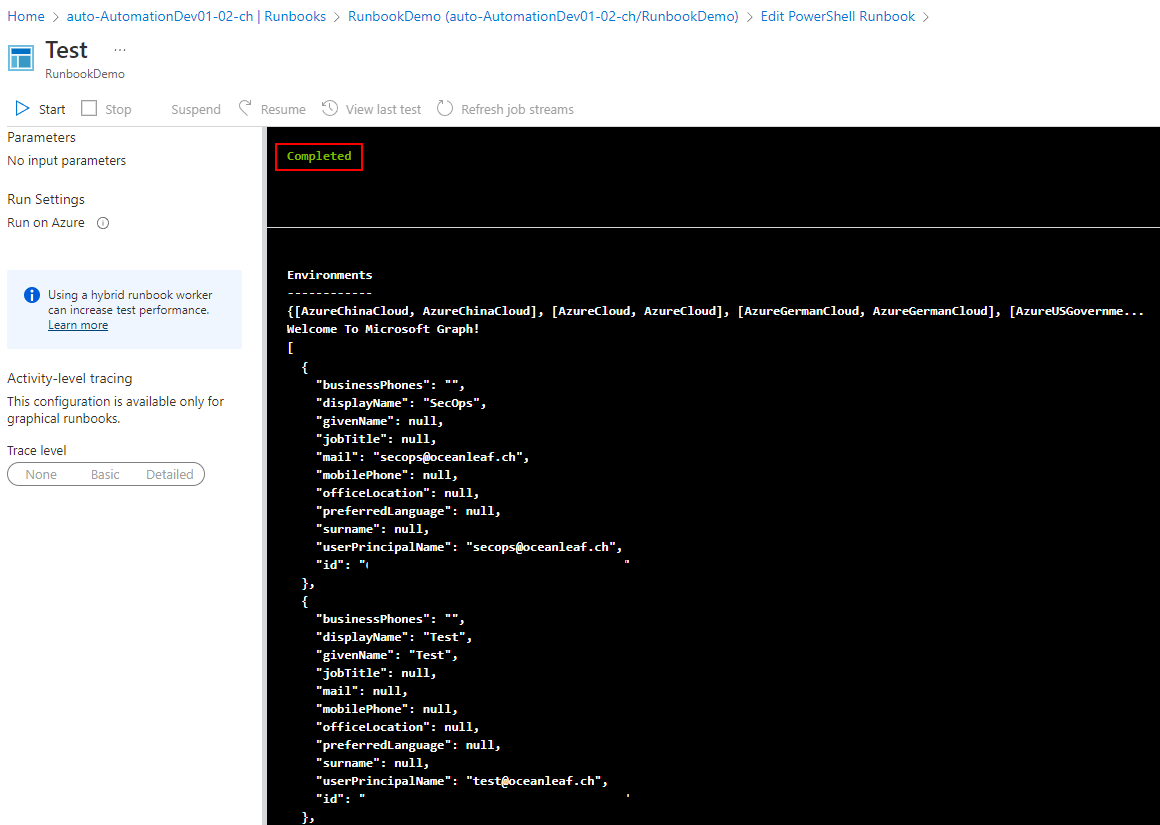Image resolution: width=1160 pixels, height=825 pixels.
Task: Click the mail null line in Test user
Action: [x=362, y=690]
